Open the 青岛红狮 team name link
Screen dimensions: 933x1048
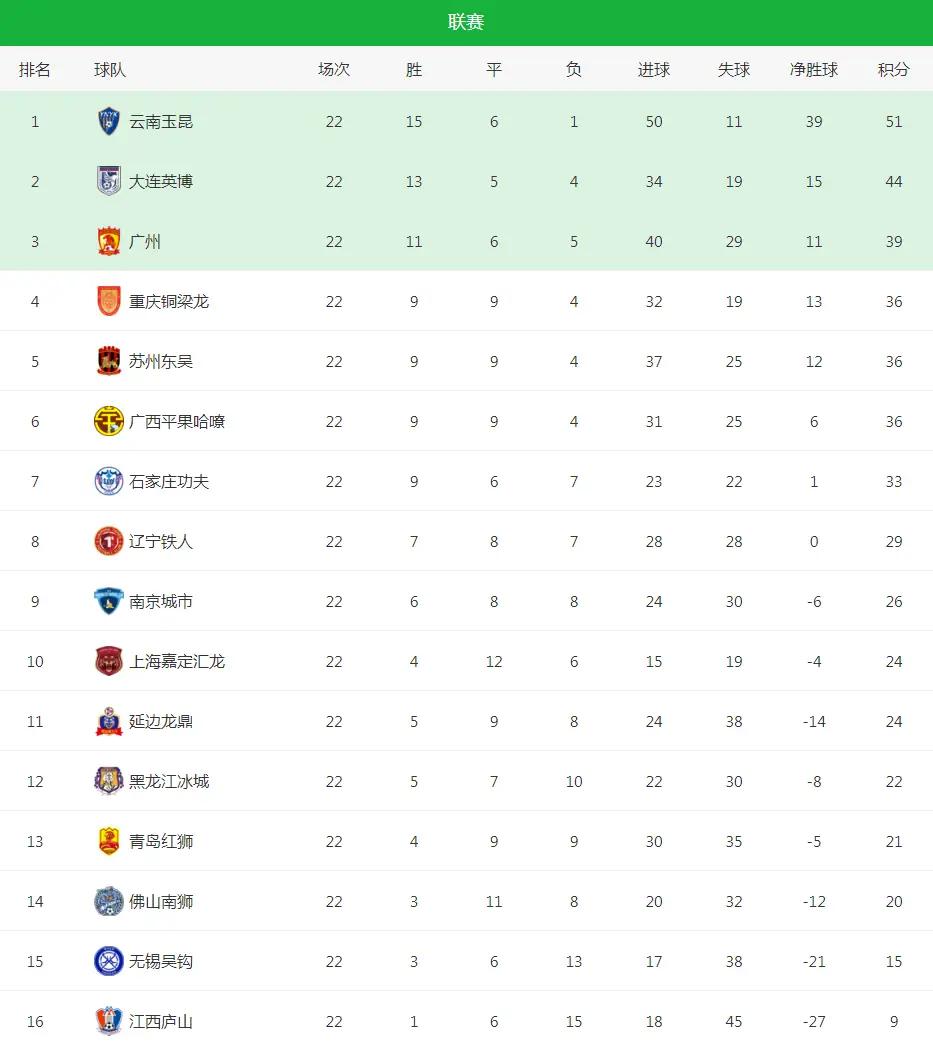point(161,841)
